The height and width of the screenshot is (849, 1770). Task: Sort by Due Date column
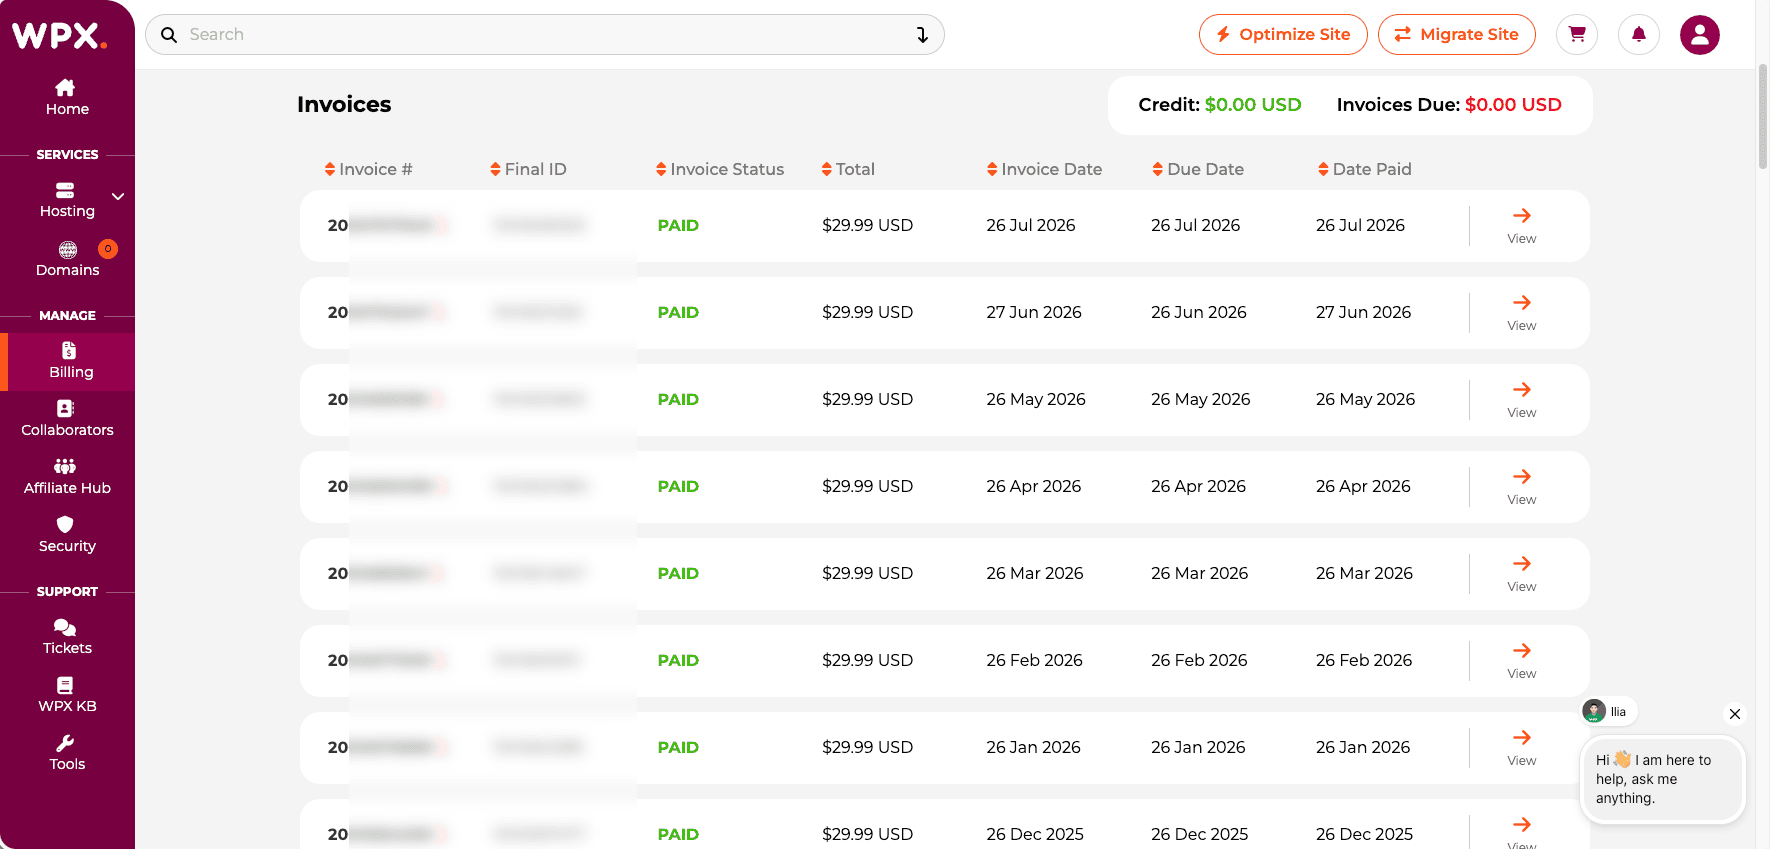point(1198,169)
